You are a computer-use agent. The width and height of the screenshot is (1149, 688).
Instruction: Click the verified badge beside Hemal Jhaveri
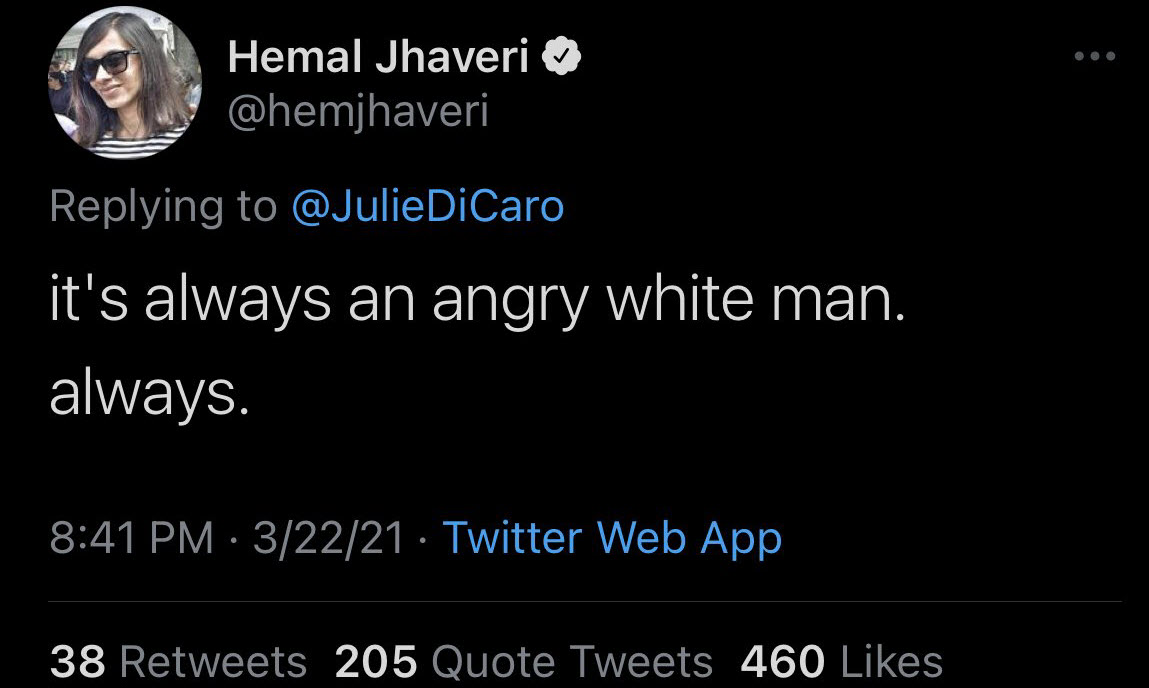562,60
